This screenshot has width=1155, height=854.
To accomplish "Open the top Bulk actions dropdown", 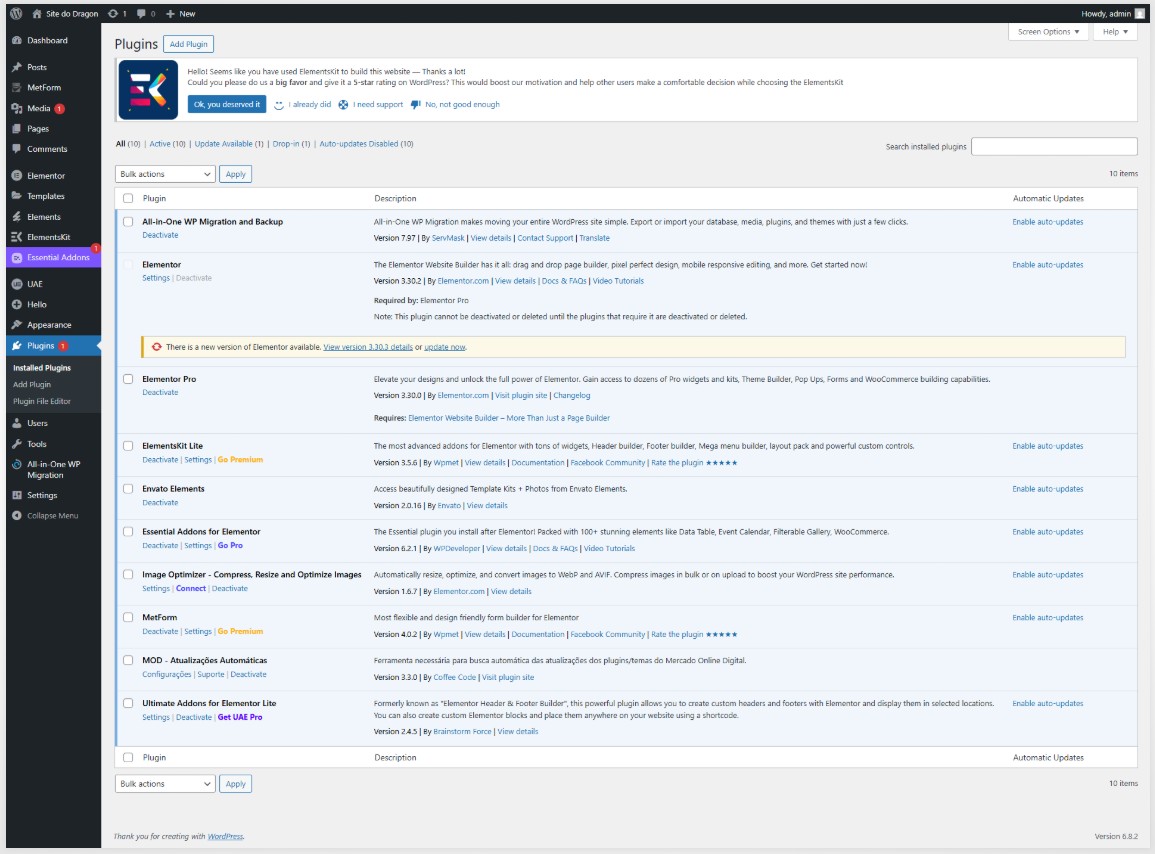I will (165, 174).
